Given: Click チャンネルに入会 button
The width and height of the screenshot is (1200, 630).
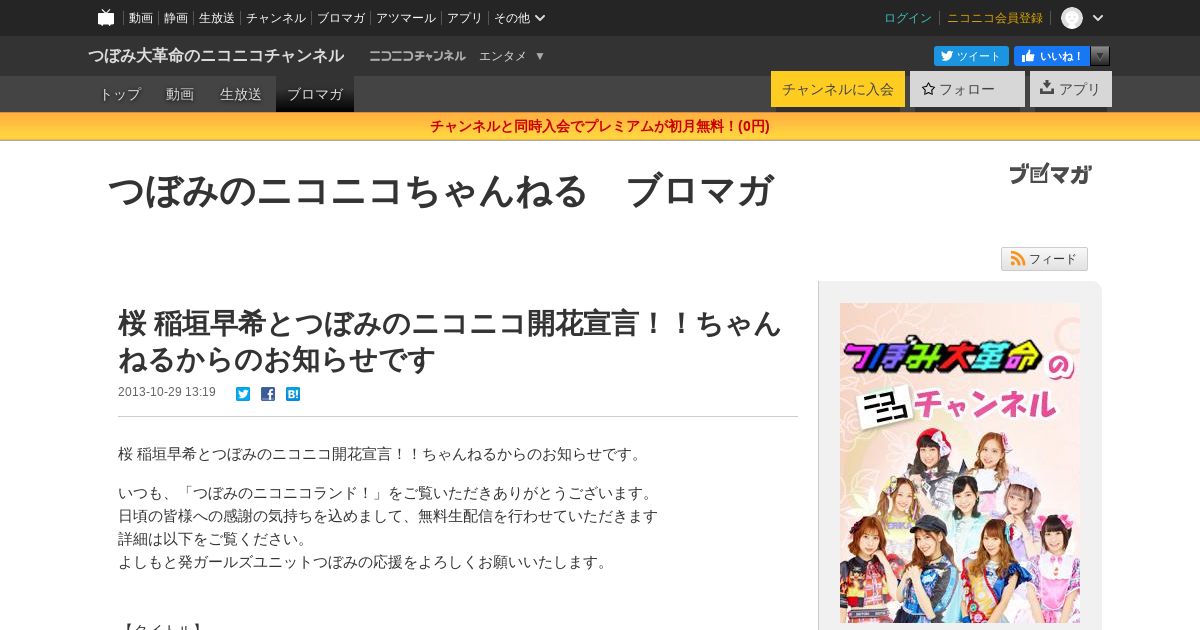Looking at the screenshot, I should pyautogui.click(x=838, y=89).
